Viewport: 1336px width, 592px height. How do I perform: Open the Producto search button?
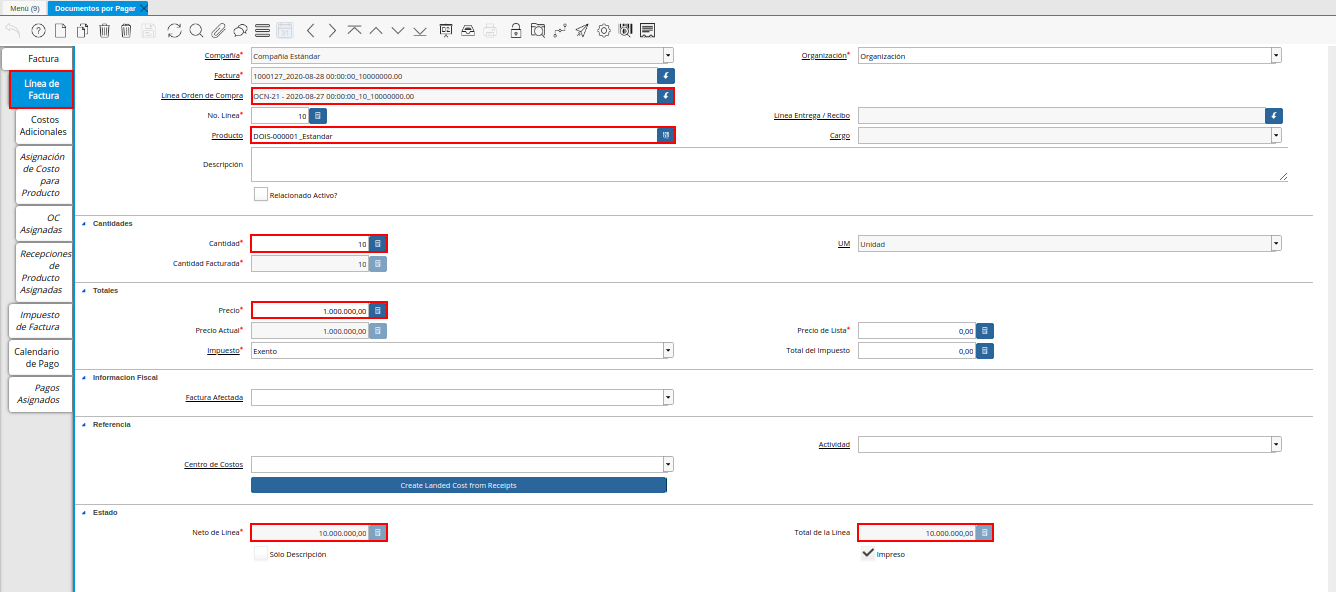pos(666,135)
